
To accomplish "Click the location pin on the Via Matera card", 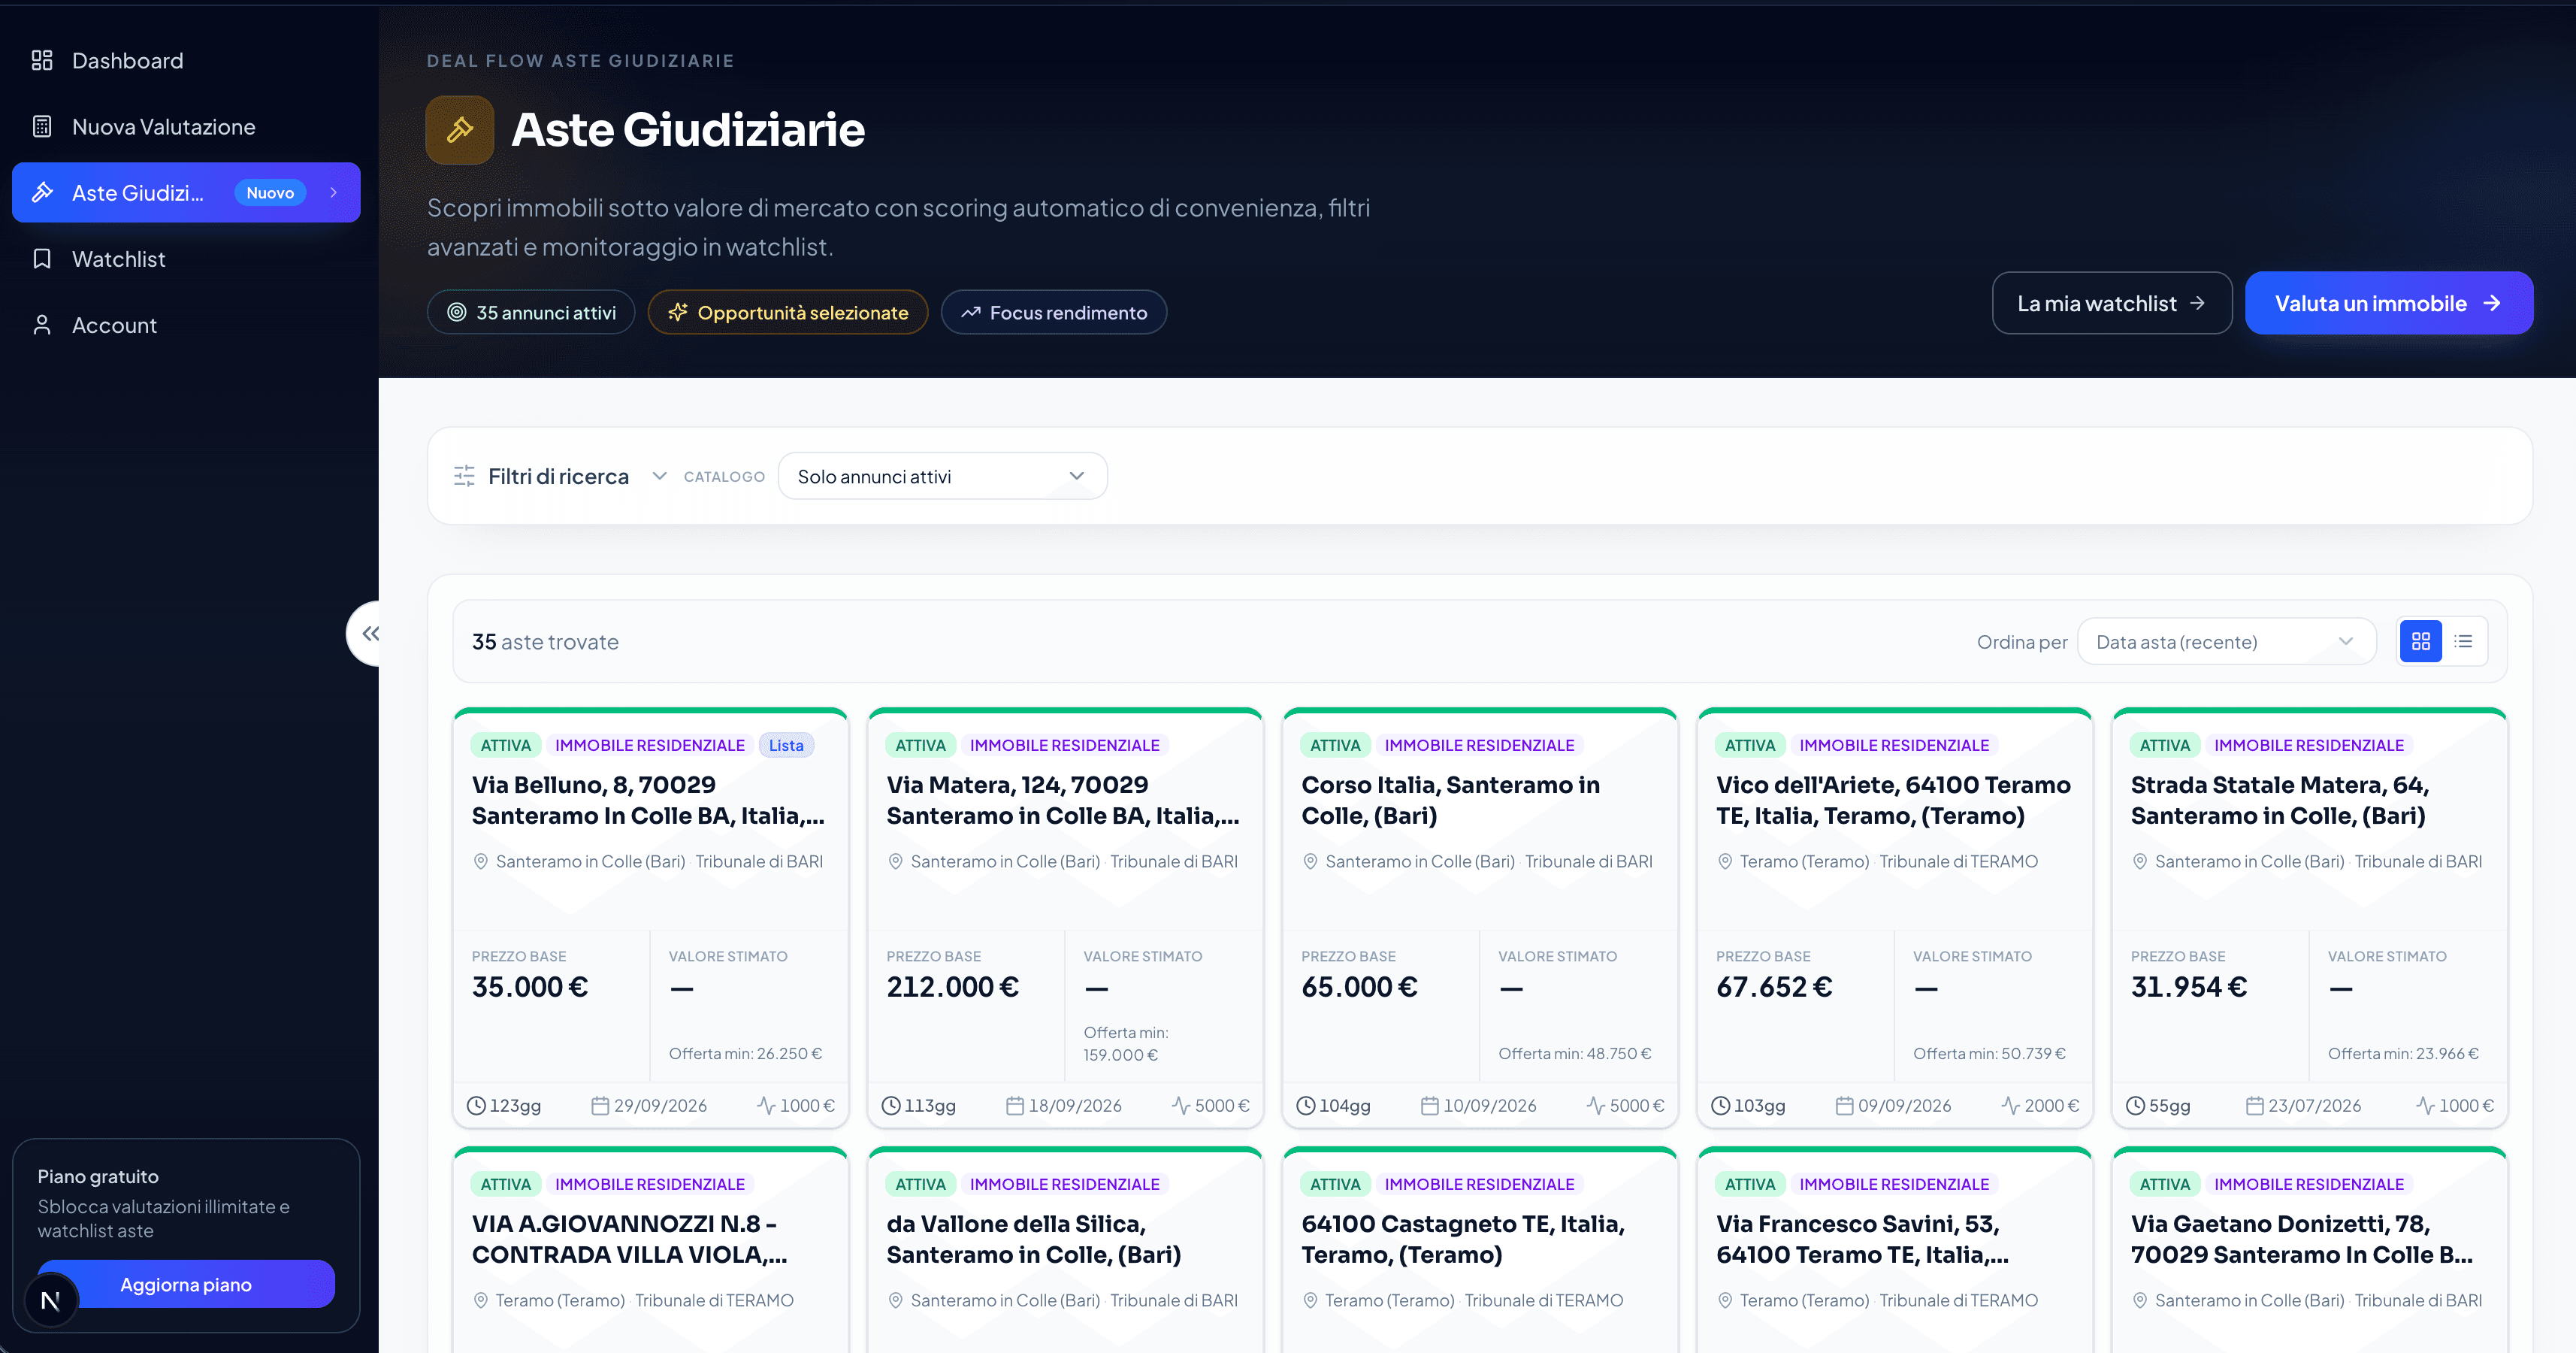I will point(896,862).
